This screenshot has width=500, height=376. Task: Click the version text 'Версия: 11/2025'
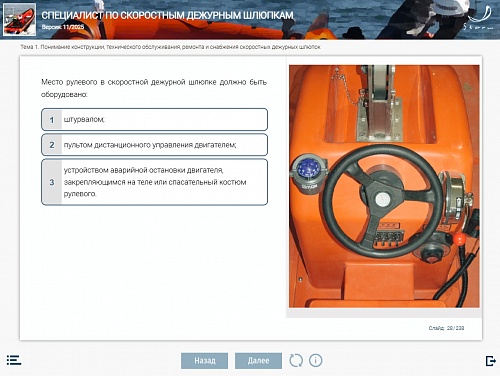click(x=63, y=27)
